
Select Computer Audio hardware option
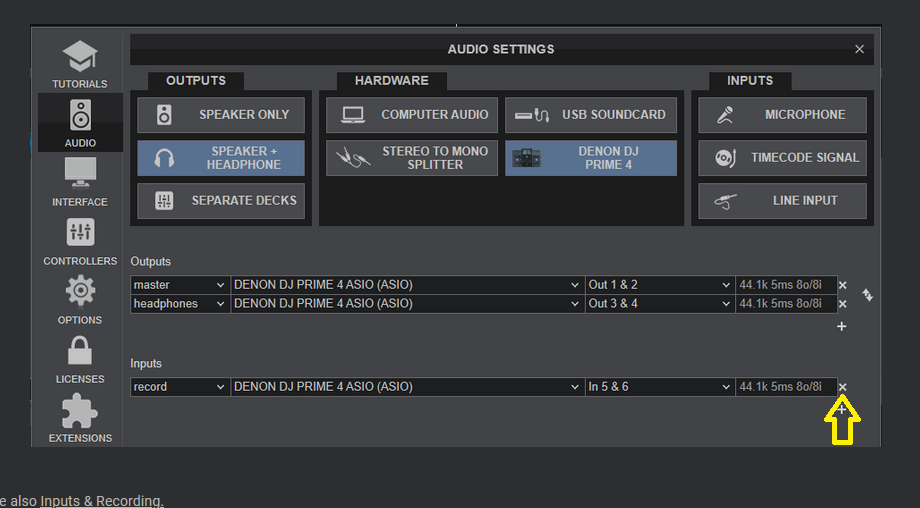click(412, 115)
